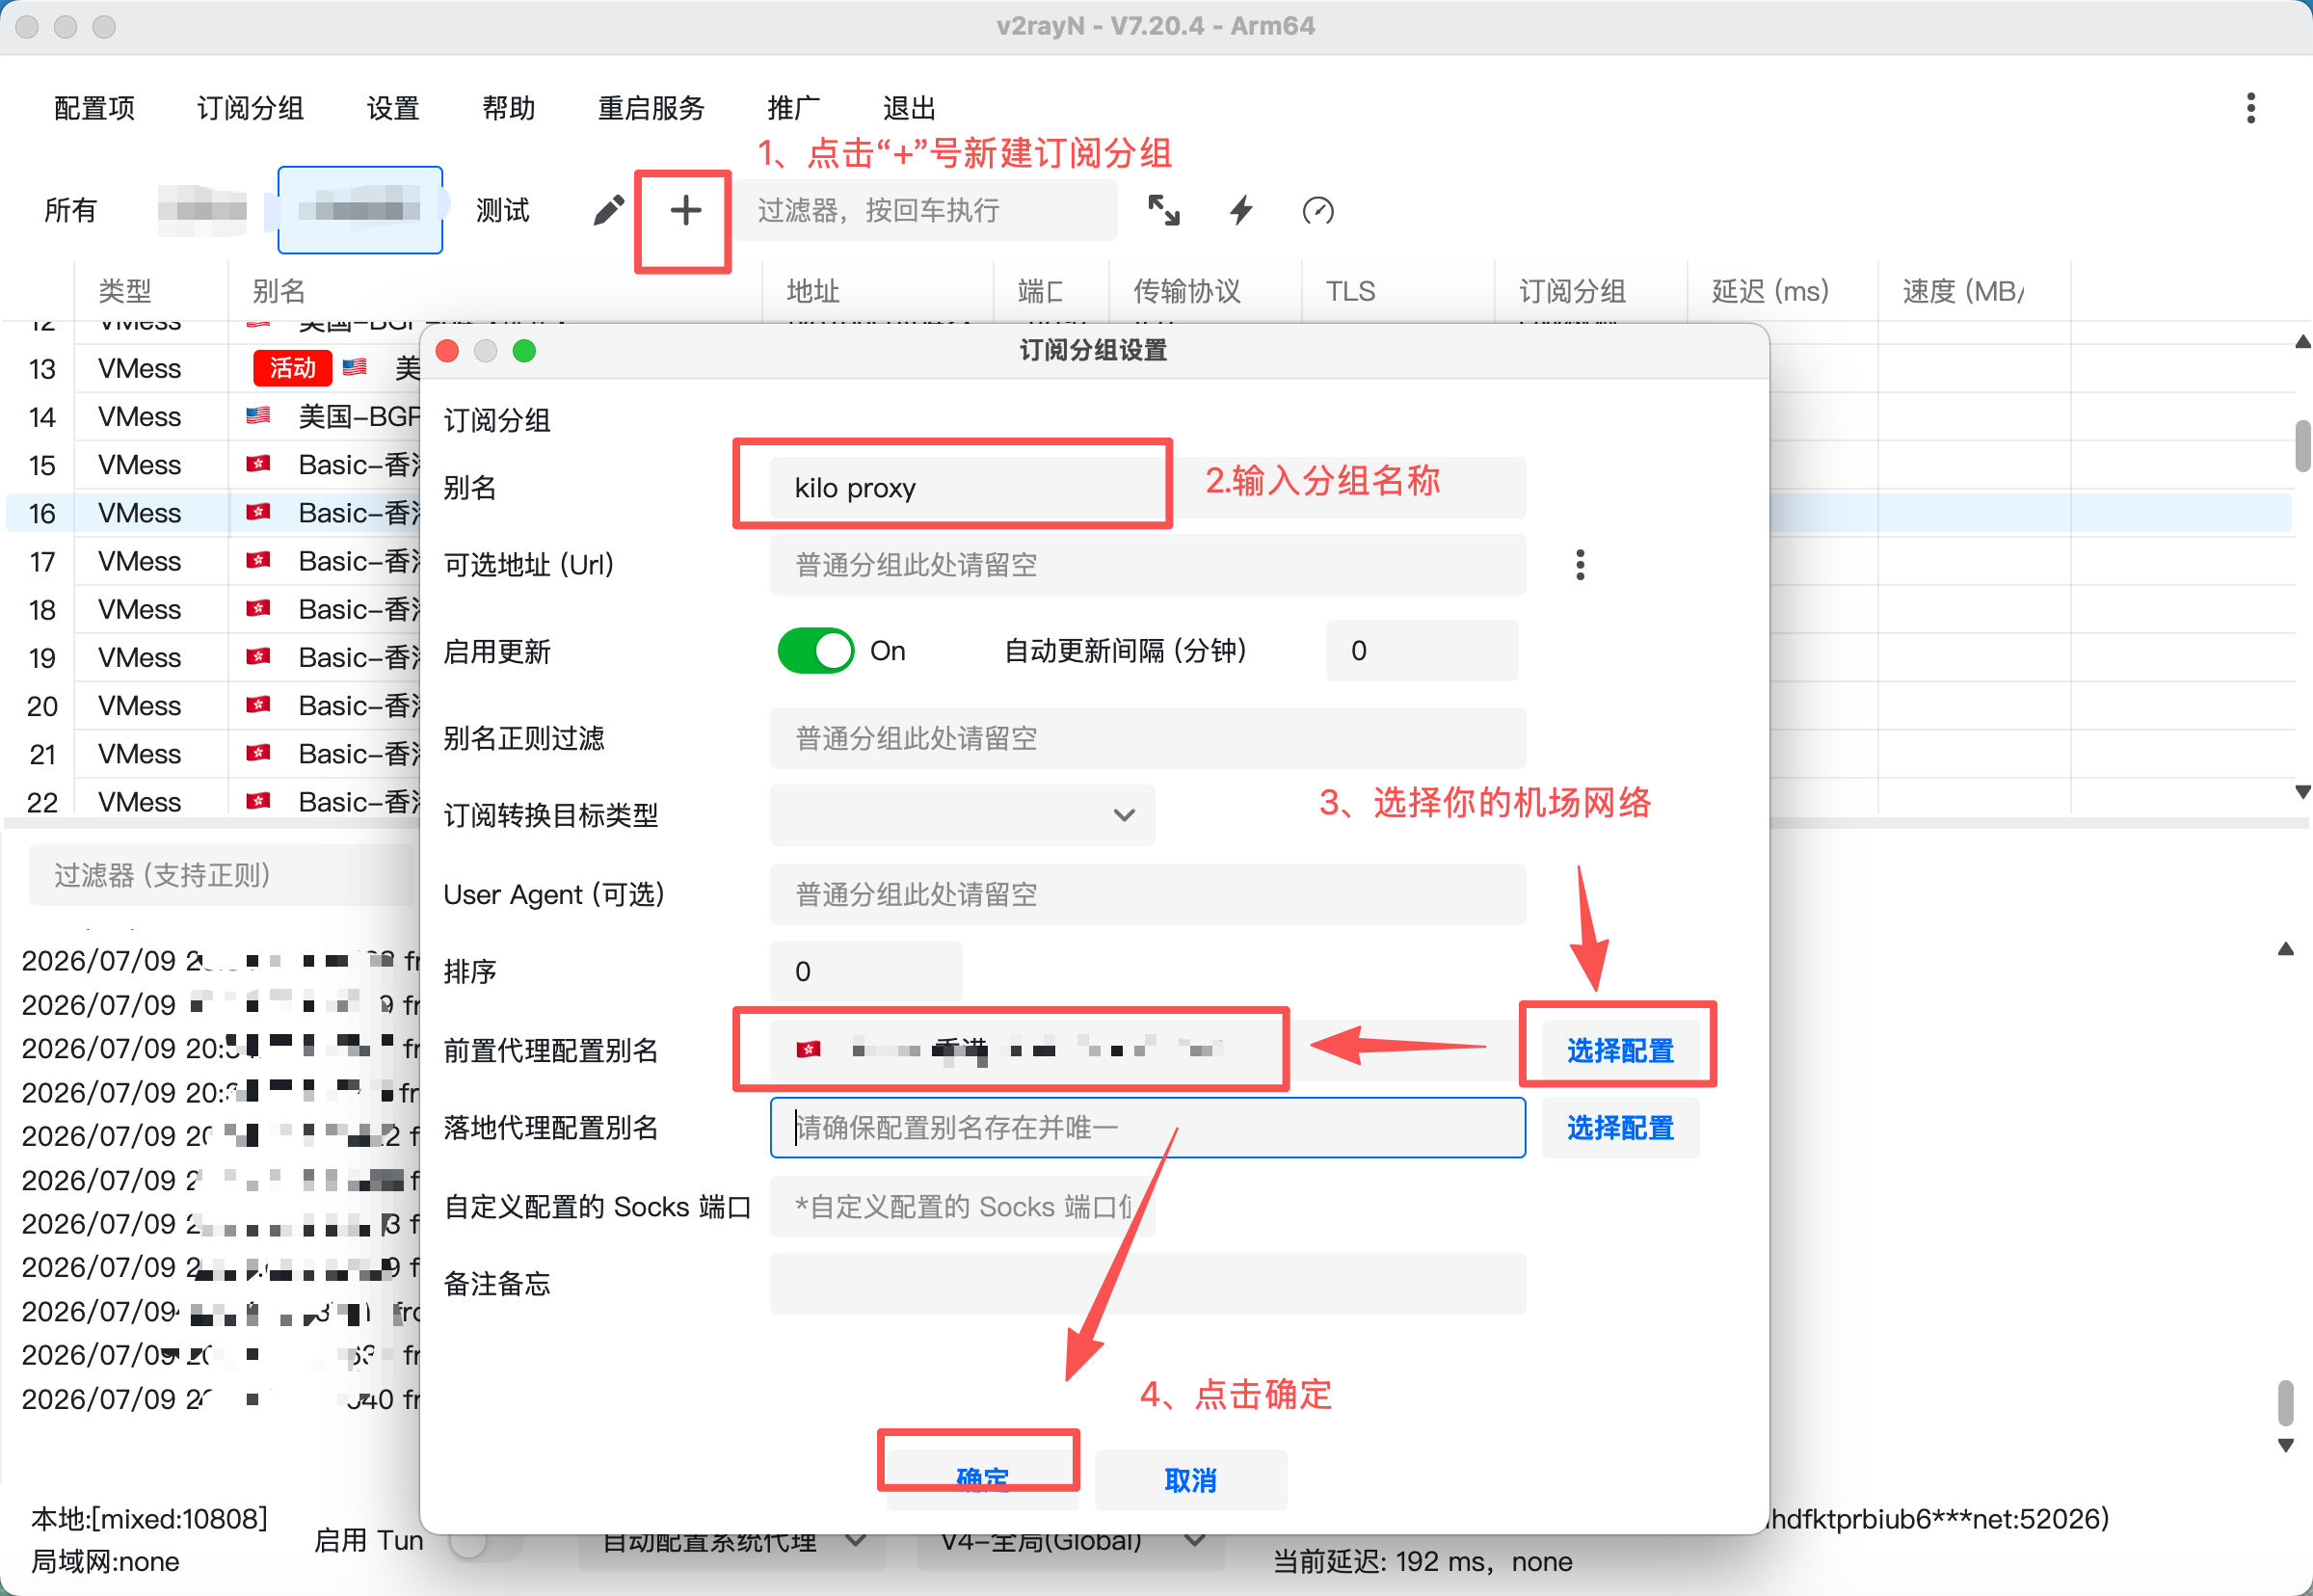Click the 落地代理配置别名 input field
The height and width of the screenshot is (1596, 2313).
pyautogui.click(x=1148, y=1128)
